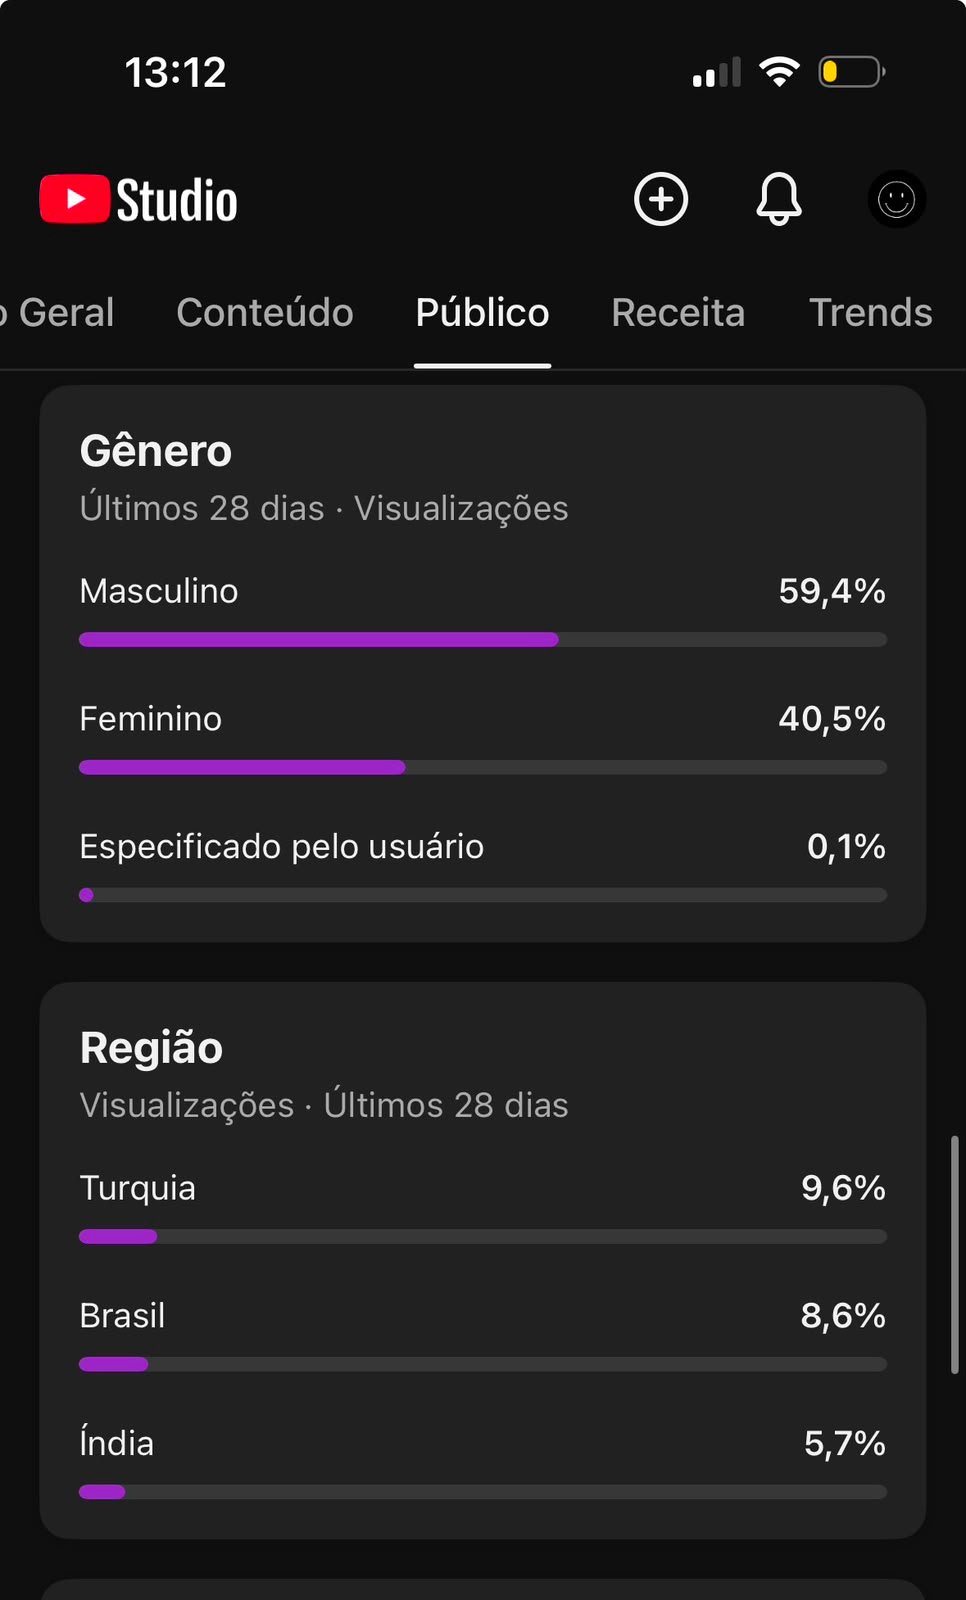The width and height of the screenshot is (966, 1600).
Task: Click the Feminino progress bar
Action: (x=483, y=768)
